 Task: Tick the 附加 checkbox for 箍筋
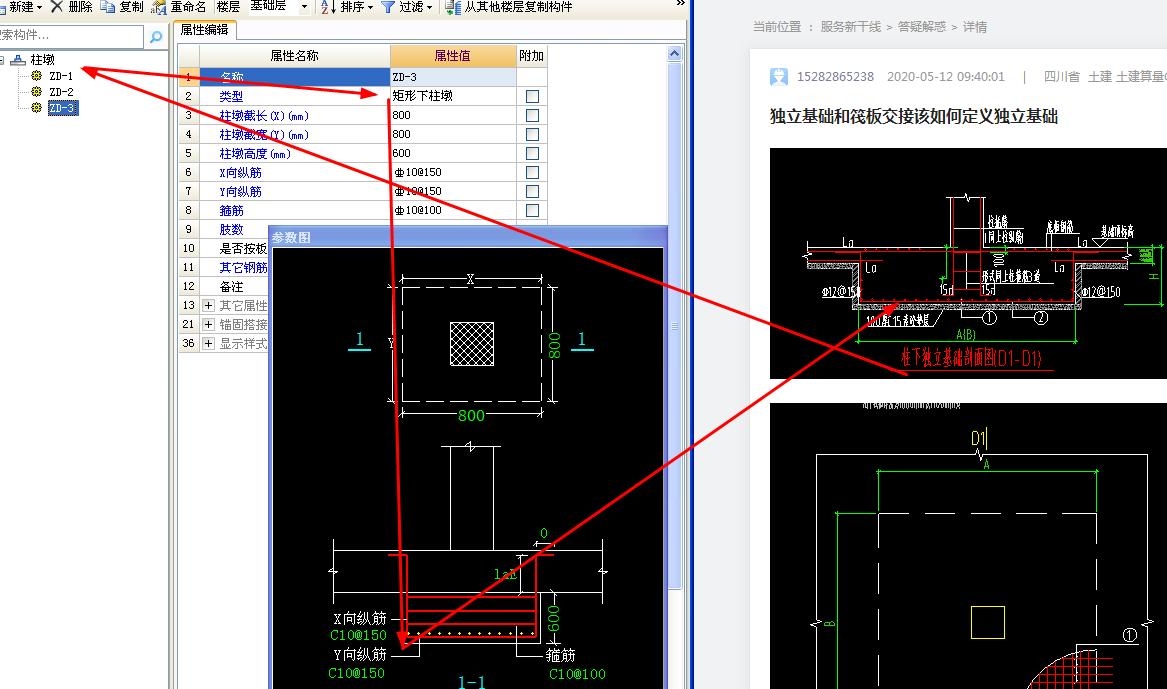532,211
